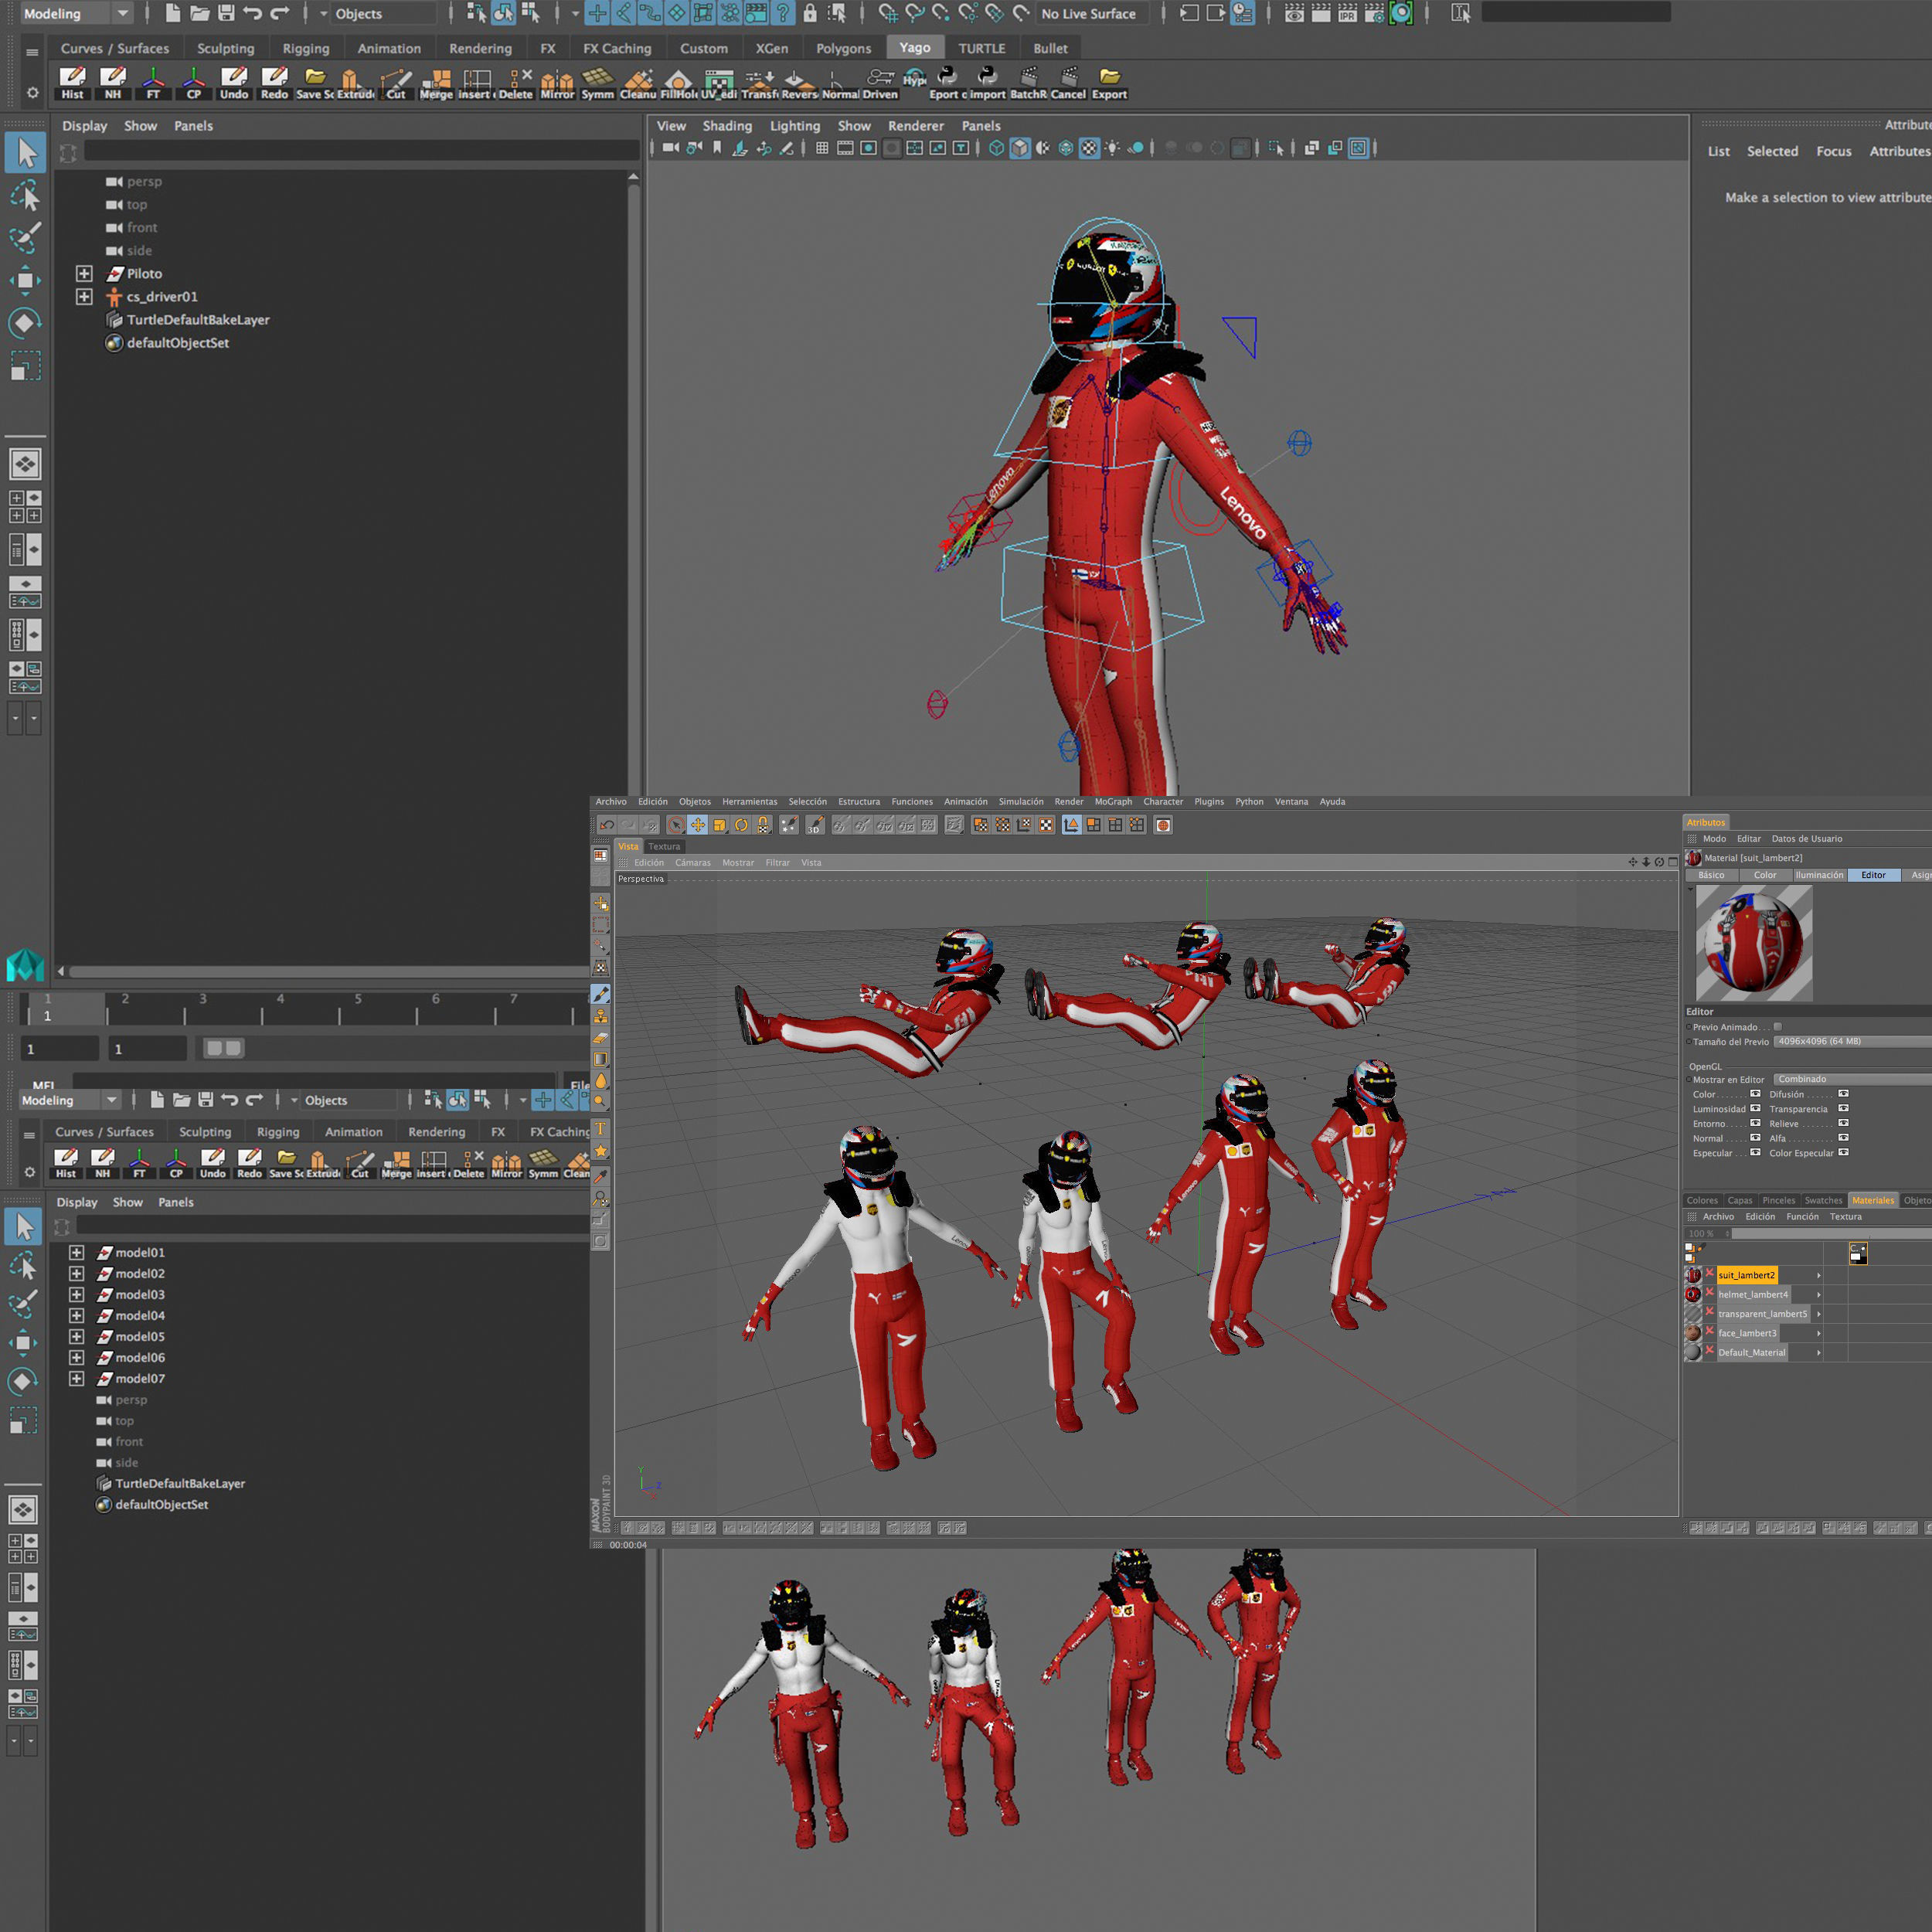
Task: Click the undo arrow in the BodyPaint toolbar
Action: [607, 825]
